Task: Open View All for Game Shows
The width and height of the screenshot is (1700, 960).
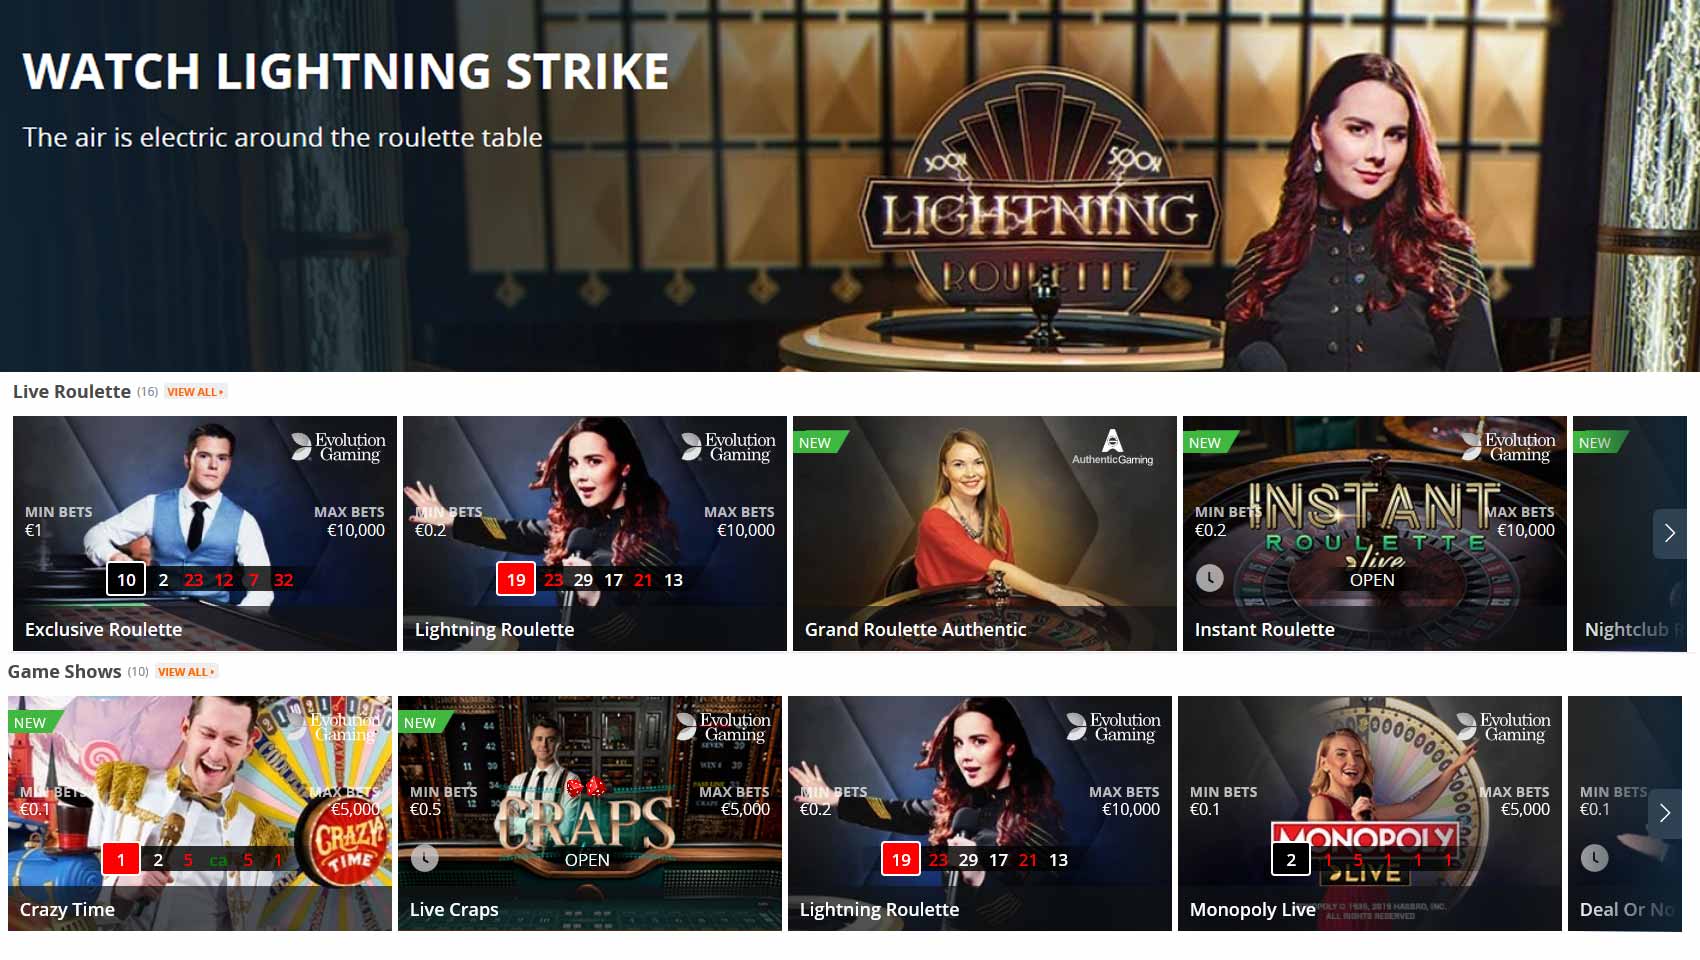Action: pos(187,672)
